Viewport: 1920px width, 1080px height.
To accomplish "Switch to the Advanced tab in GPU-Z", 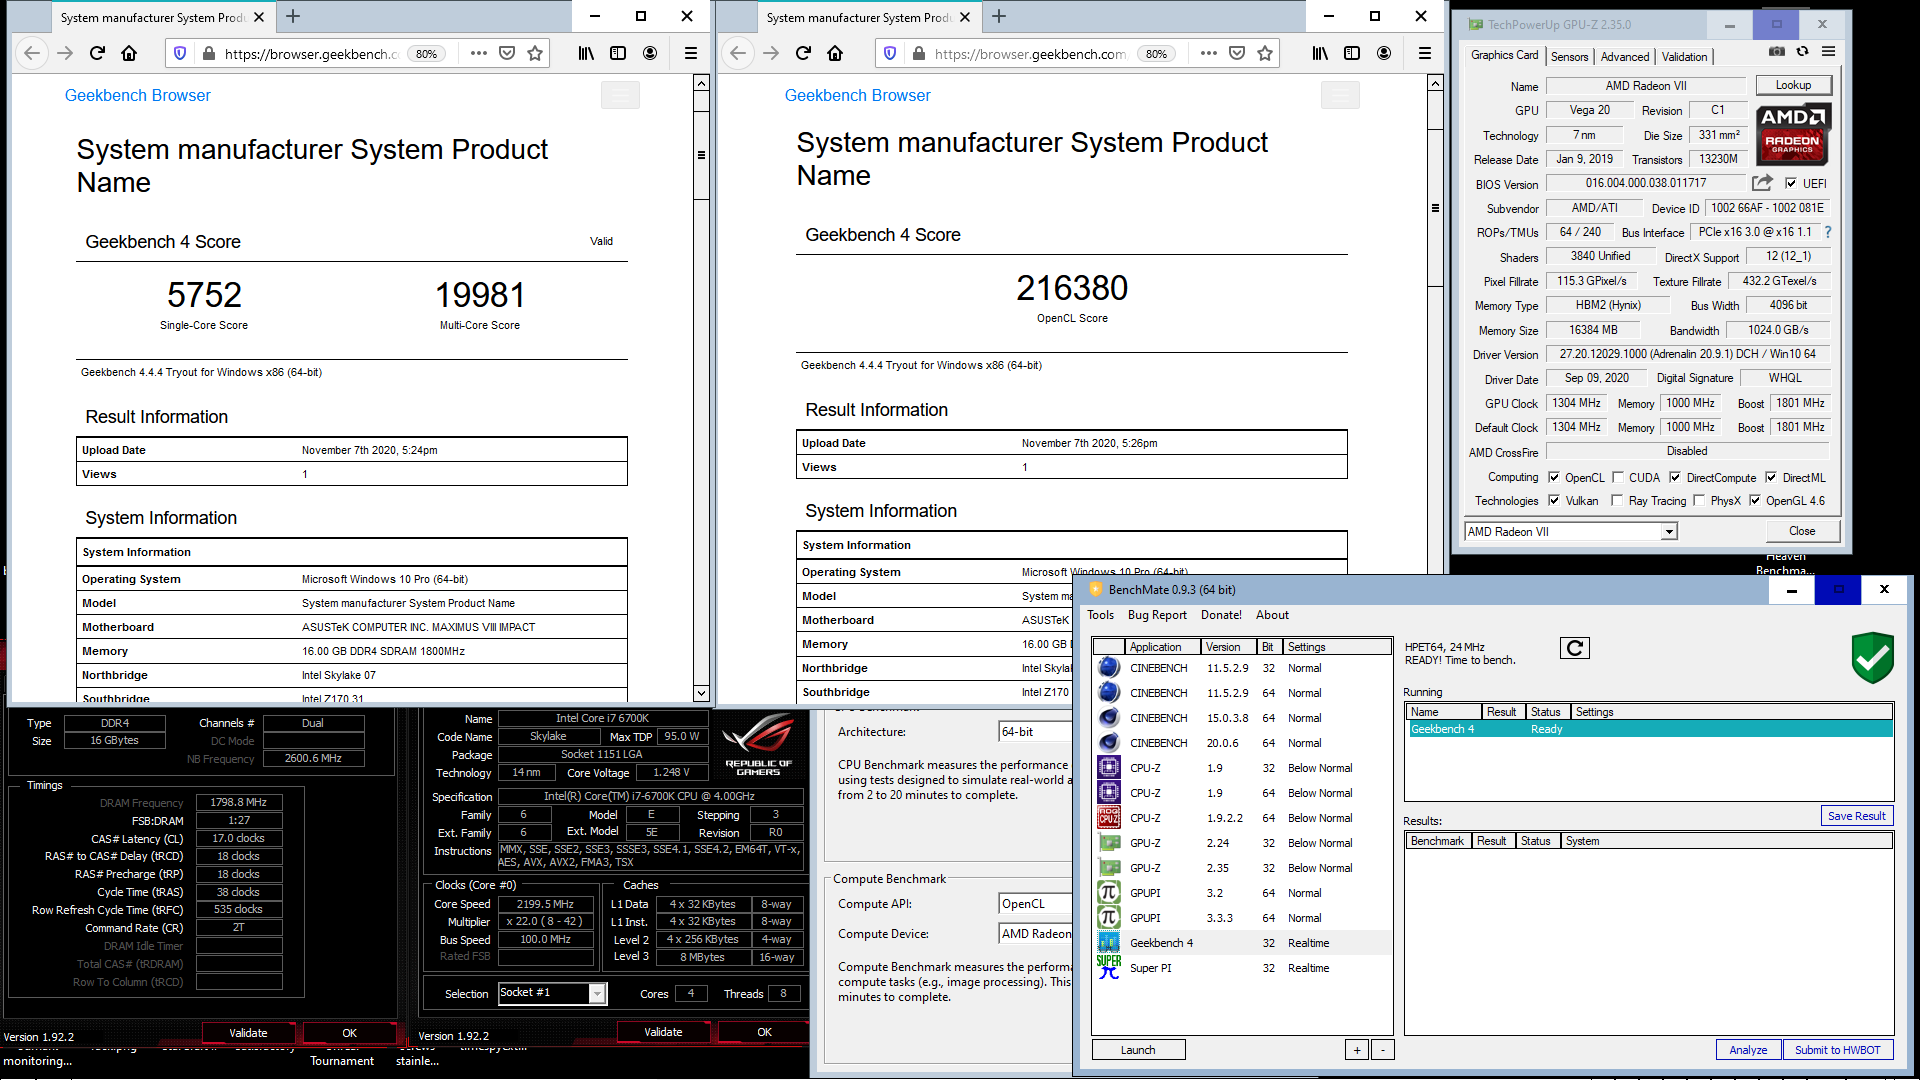I will pos(1625,57).
